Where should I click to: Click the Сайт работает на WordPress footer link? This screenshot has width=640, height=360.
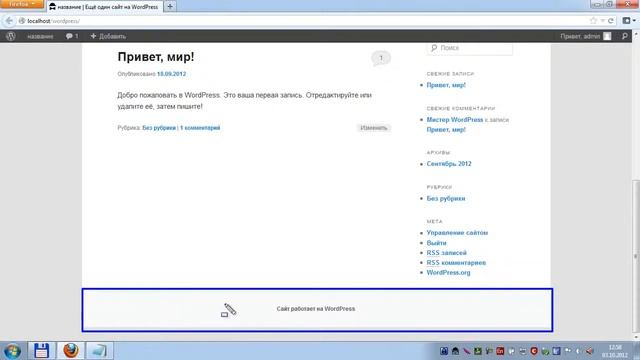(316, 309)
